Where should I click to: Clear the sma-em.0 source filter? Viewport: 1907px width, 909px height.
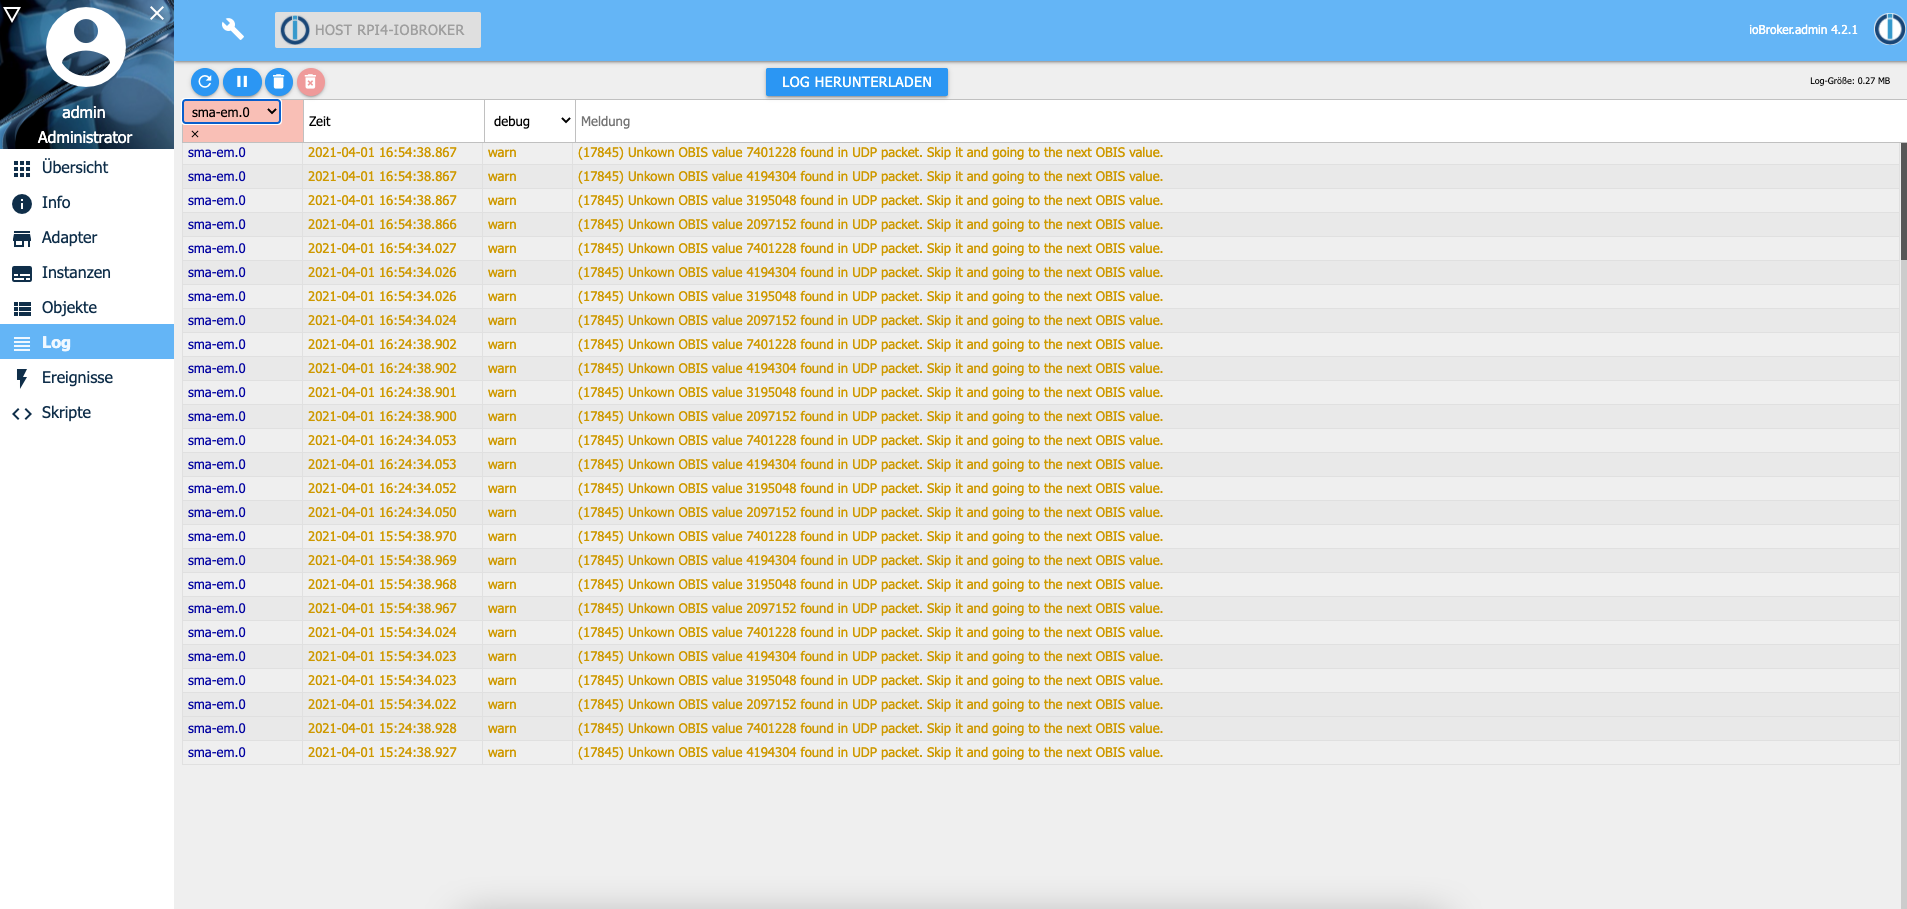click(195, 134)
